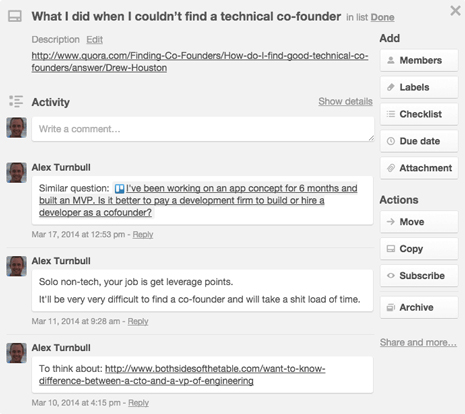Edit the card description
The width and height of the screenshot is (465, 414).
pos(94,40)
